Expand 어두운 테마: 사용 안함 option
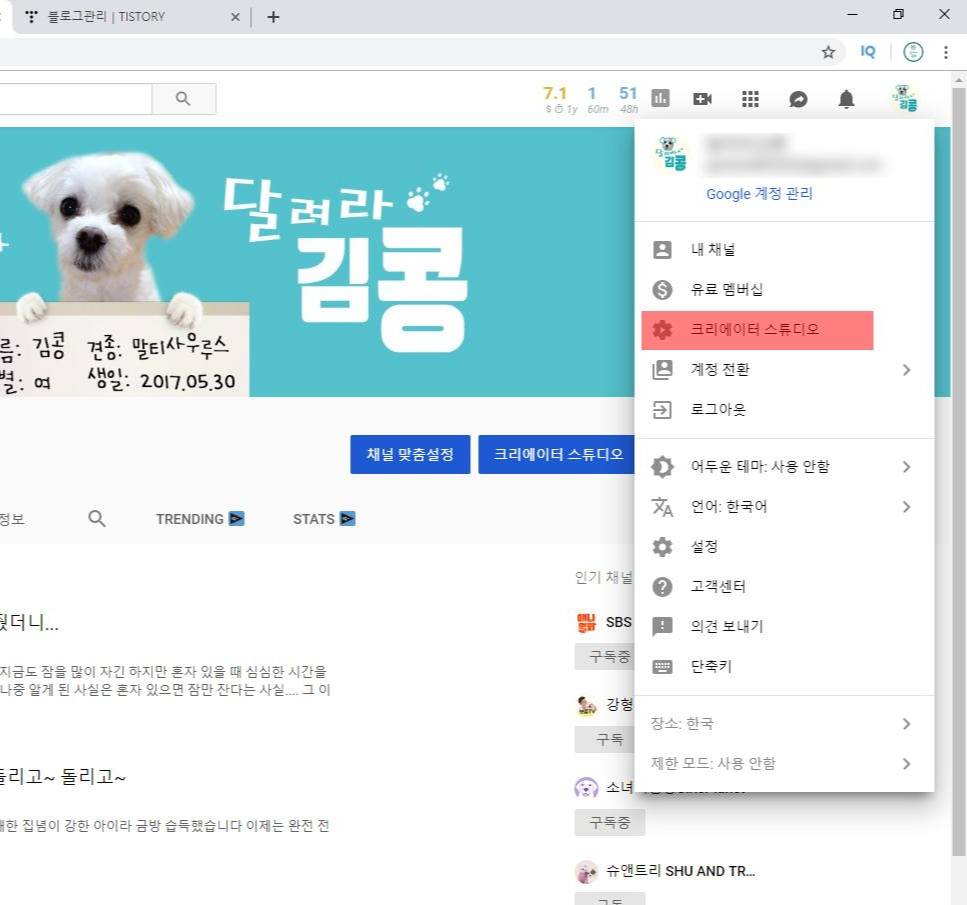This screenshot has width=967, height=905. 784,466
